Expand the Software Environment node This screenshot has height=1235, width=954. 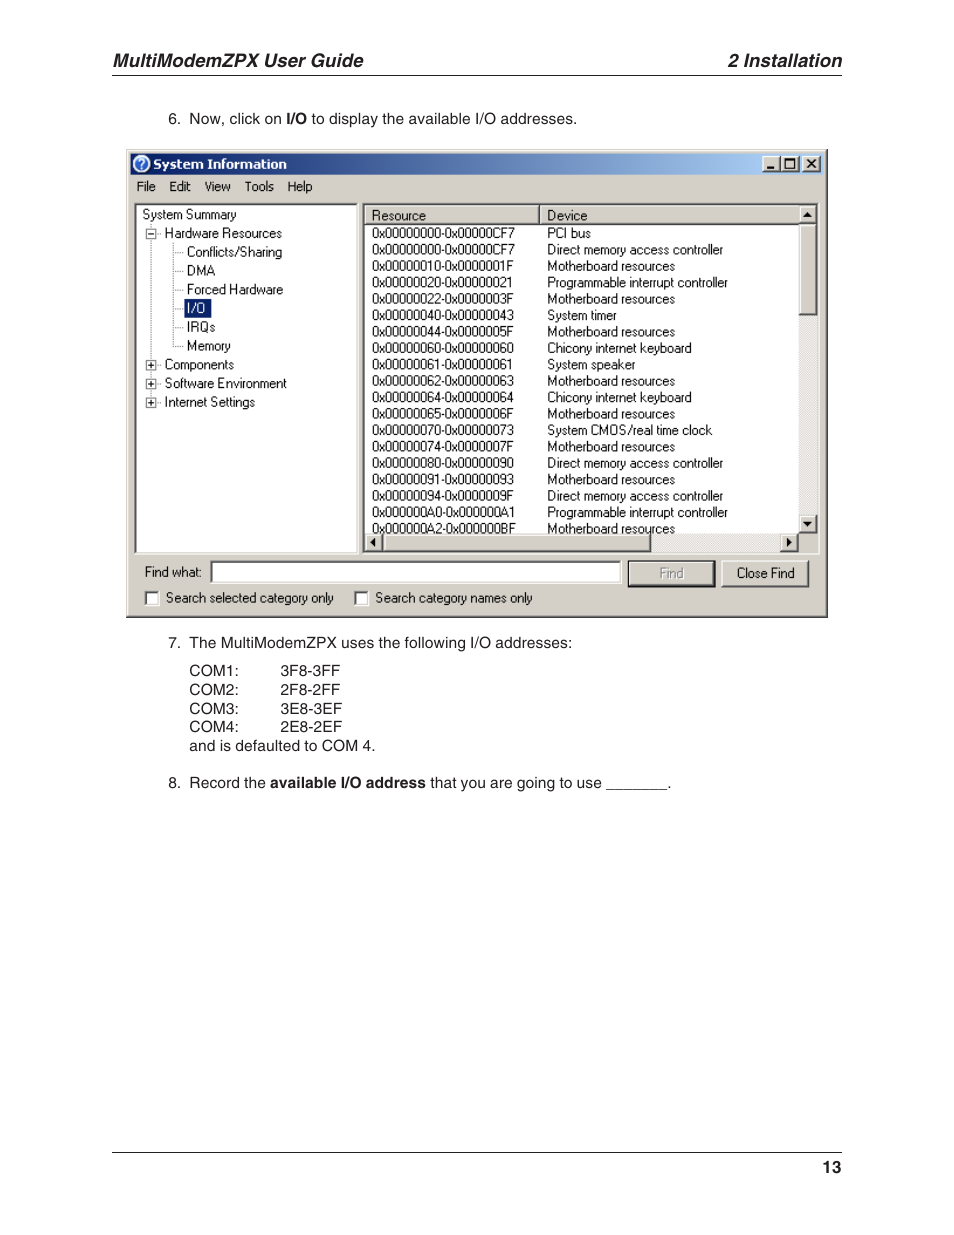click(x=151, y=384)
